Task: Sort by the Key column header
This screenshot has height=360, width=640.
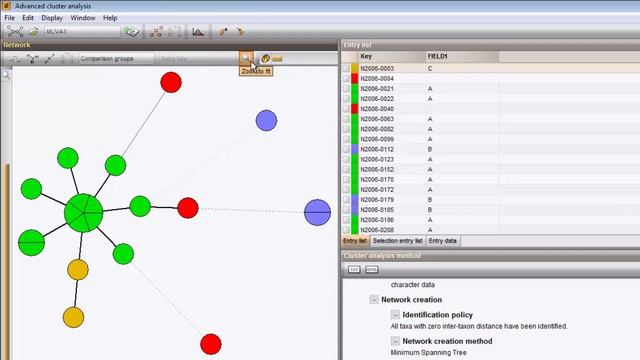Action: pos(392,56)
